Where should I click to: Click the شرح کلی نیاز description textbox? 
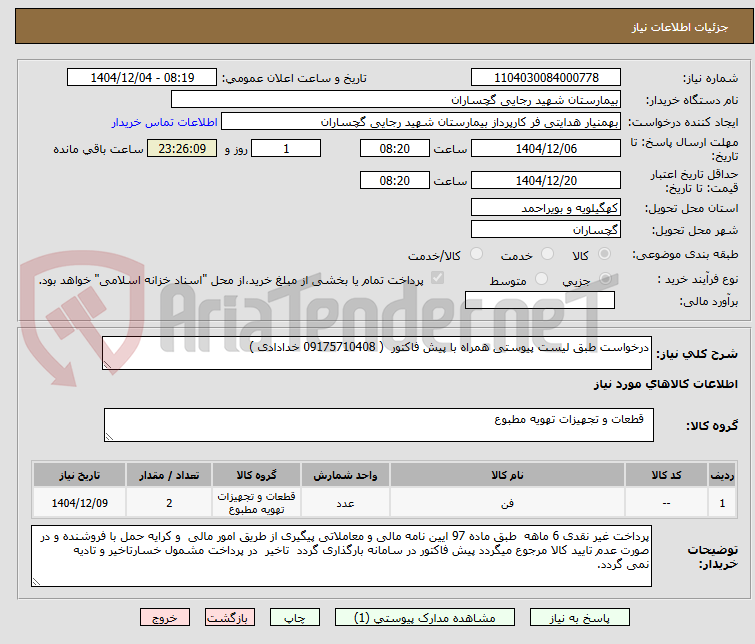[x=377, y=354]
